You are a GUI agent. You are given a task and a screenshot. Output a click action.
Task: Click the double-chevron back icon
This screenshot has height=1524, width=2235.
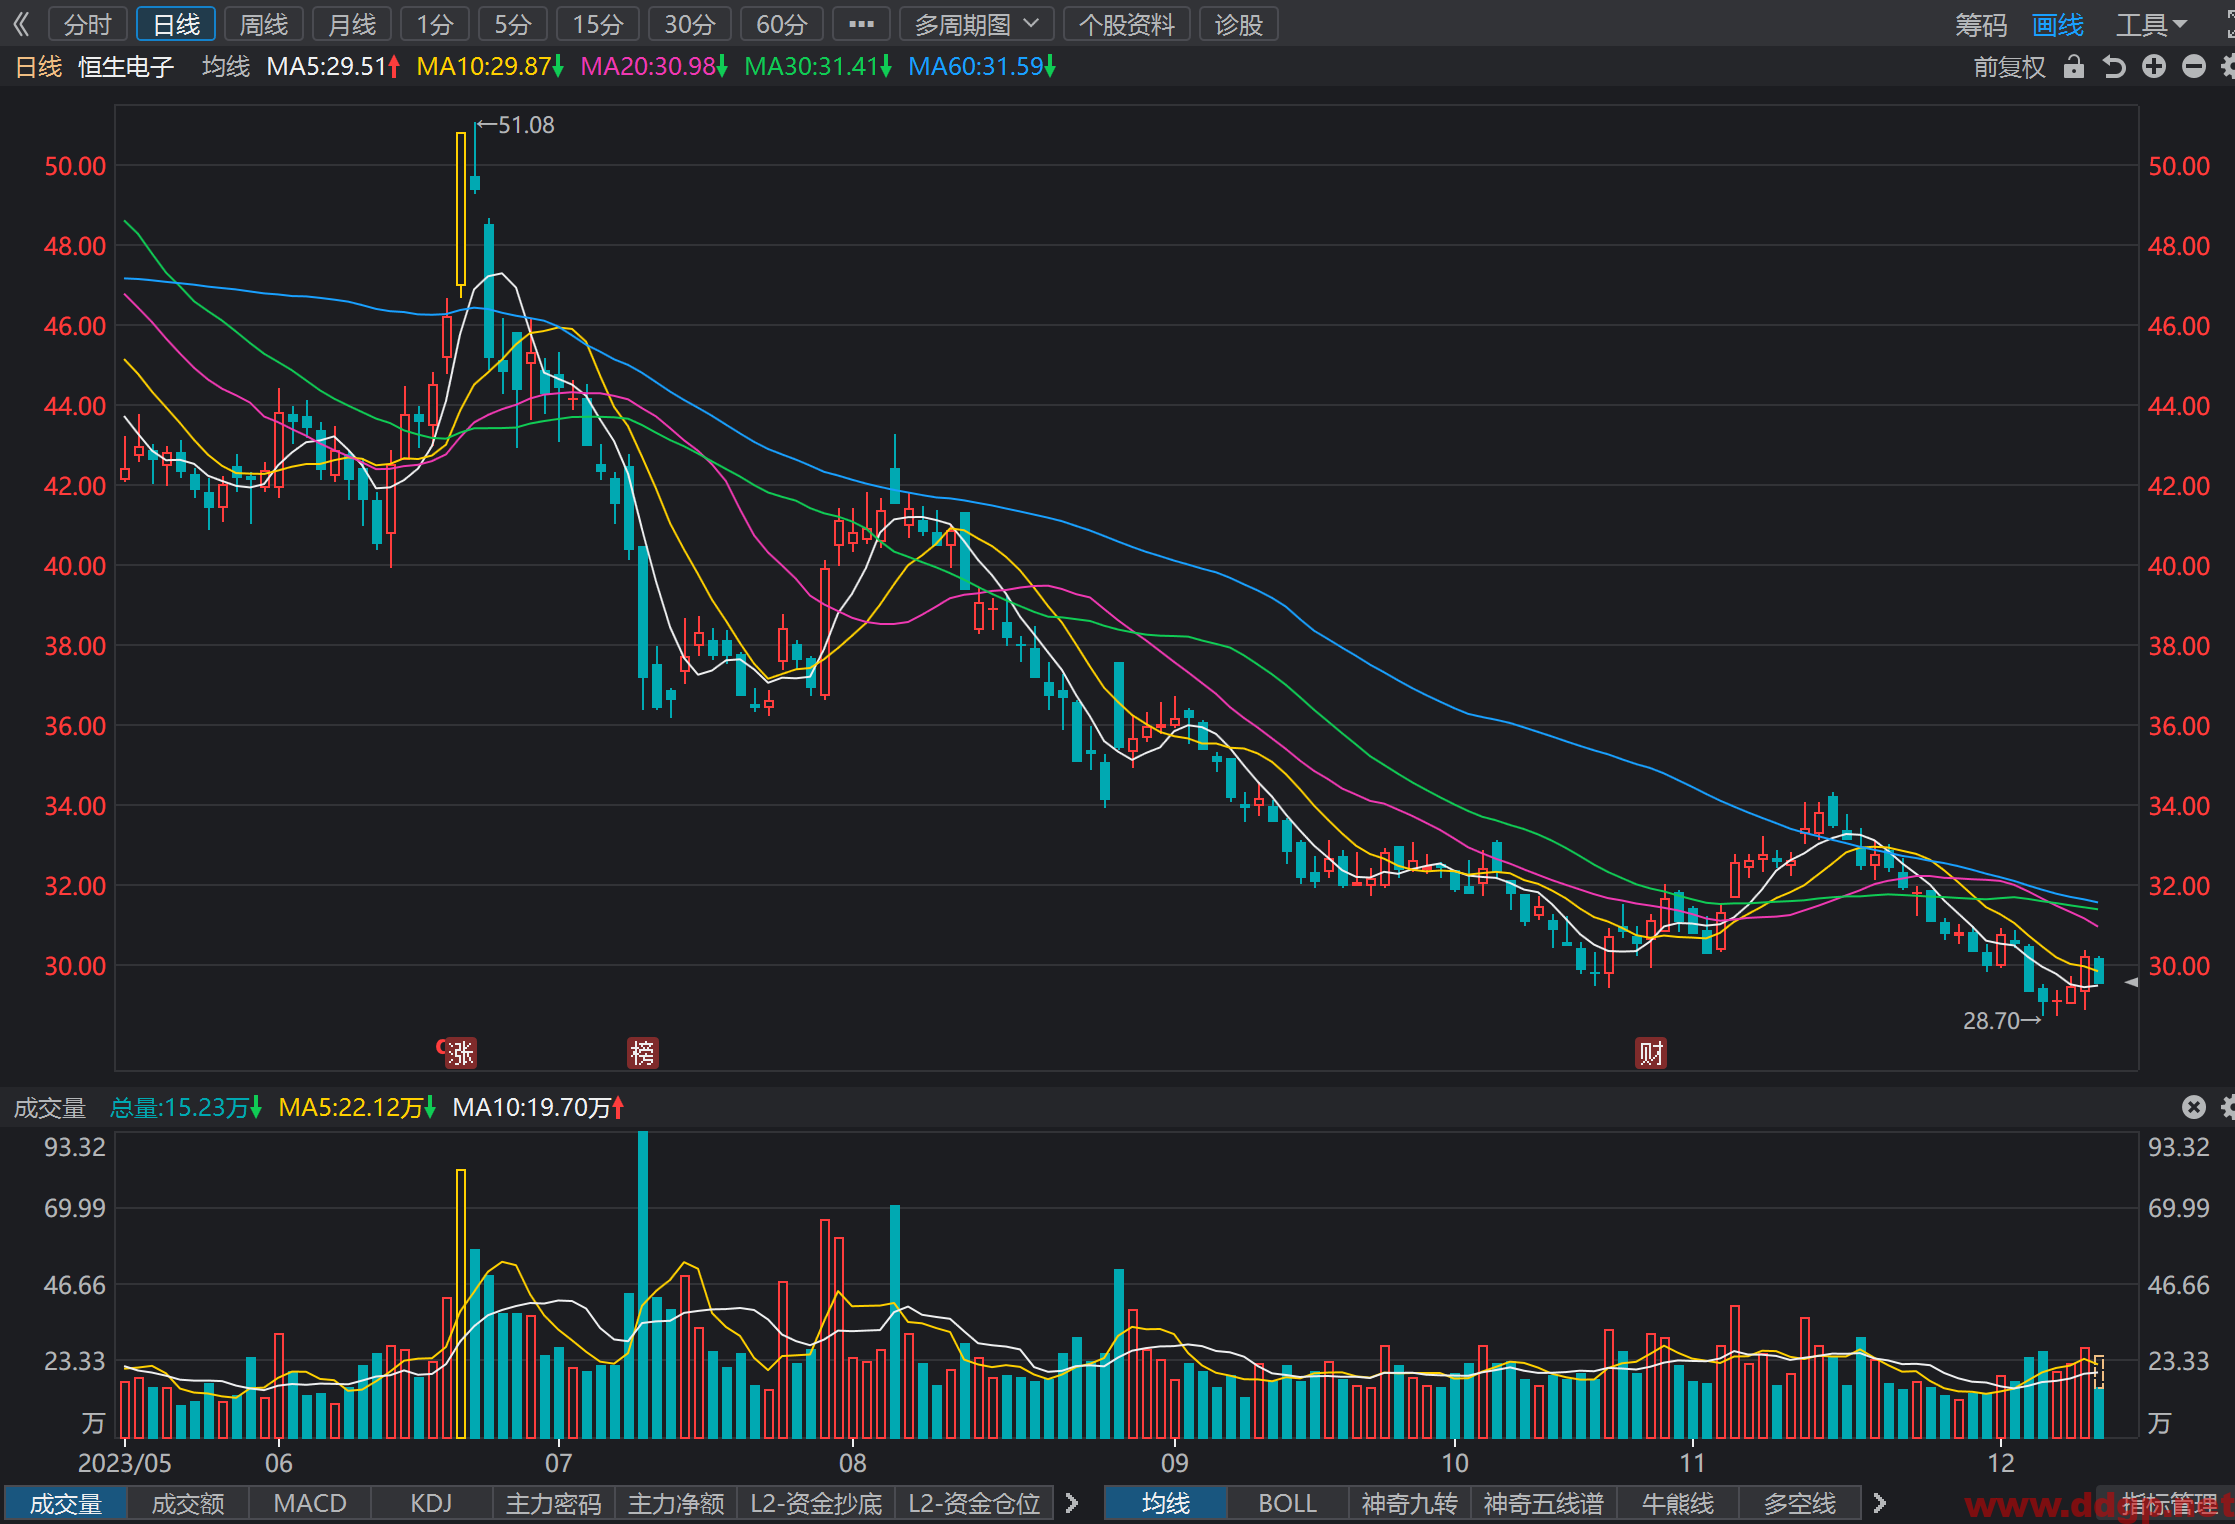[21, 24]
